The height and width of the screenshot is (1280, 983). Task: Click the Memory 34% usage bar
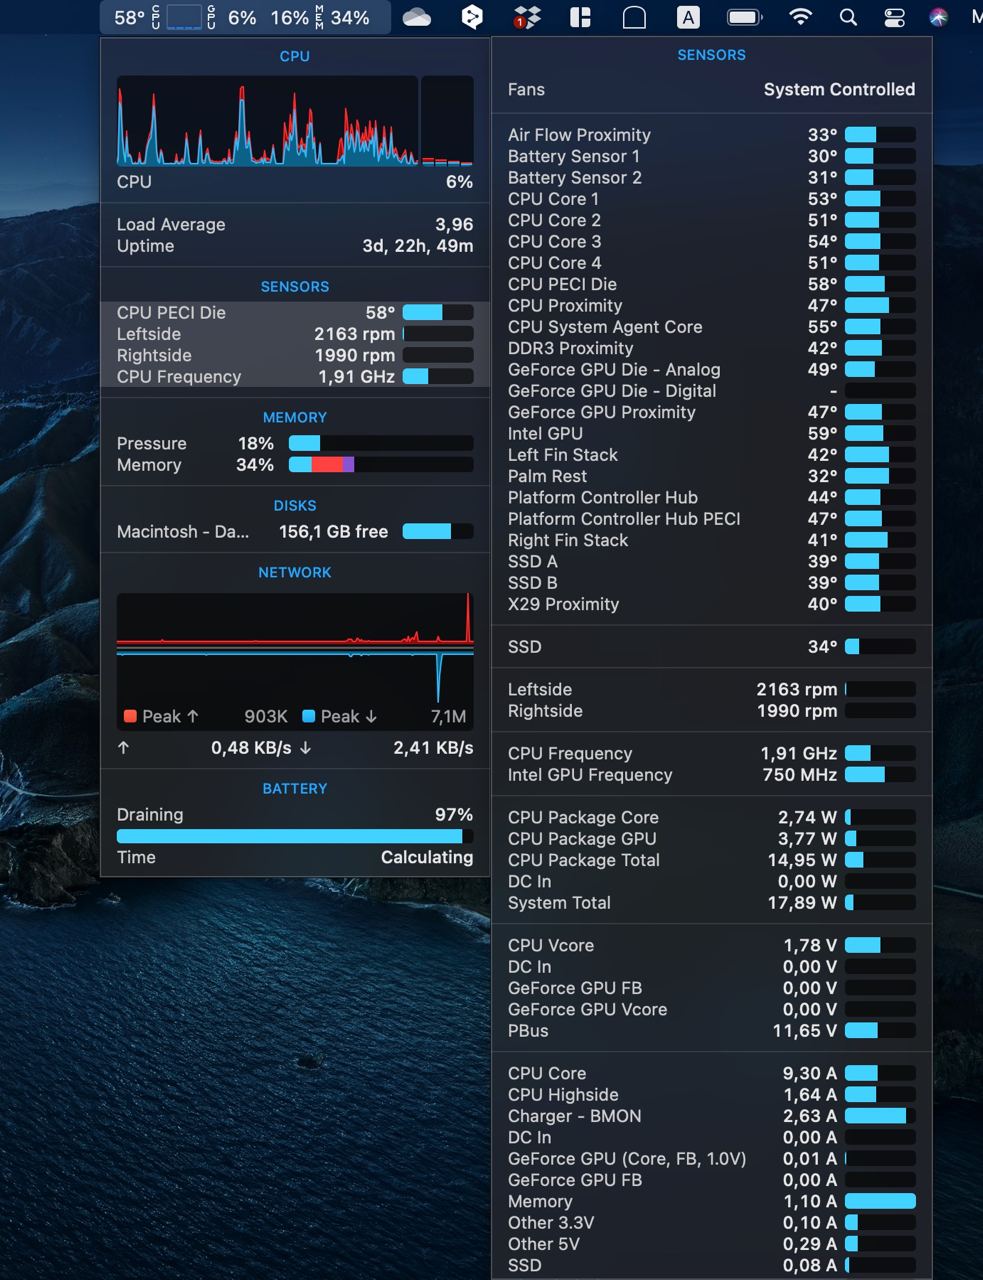(x=381, y=465)
